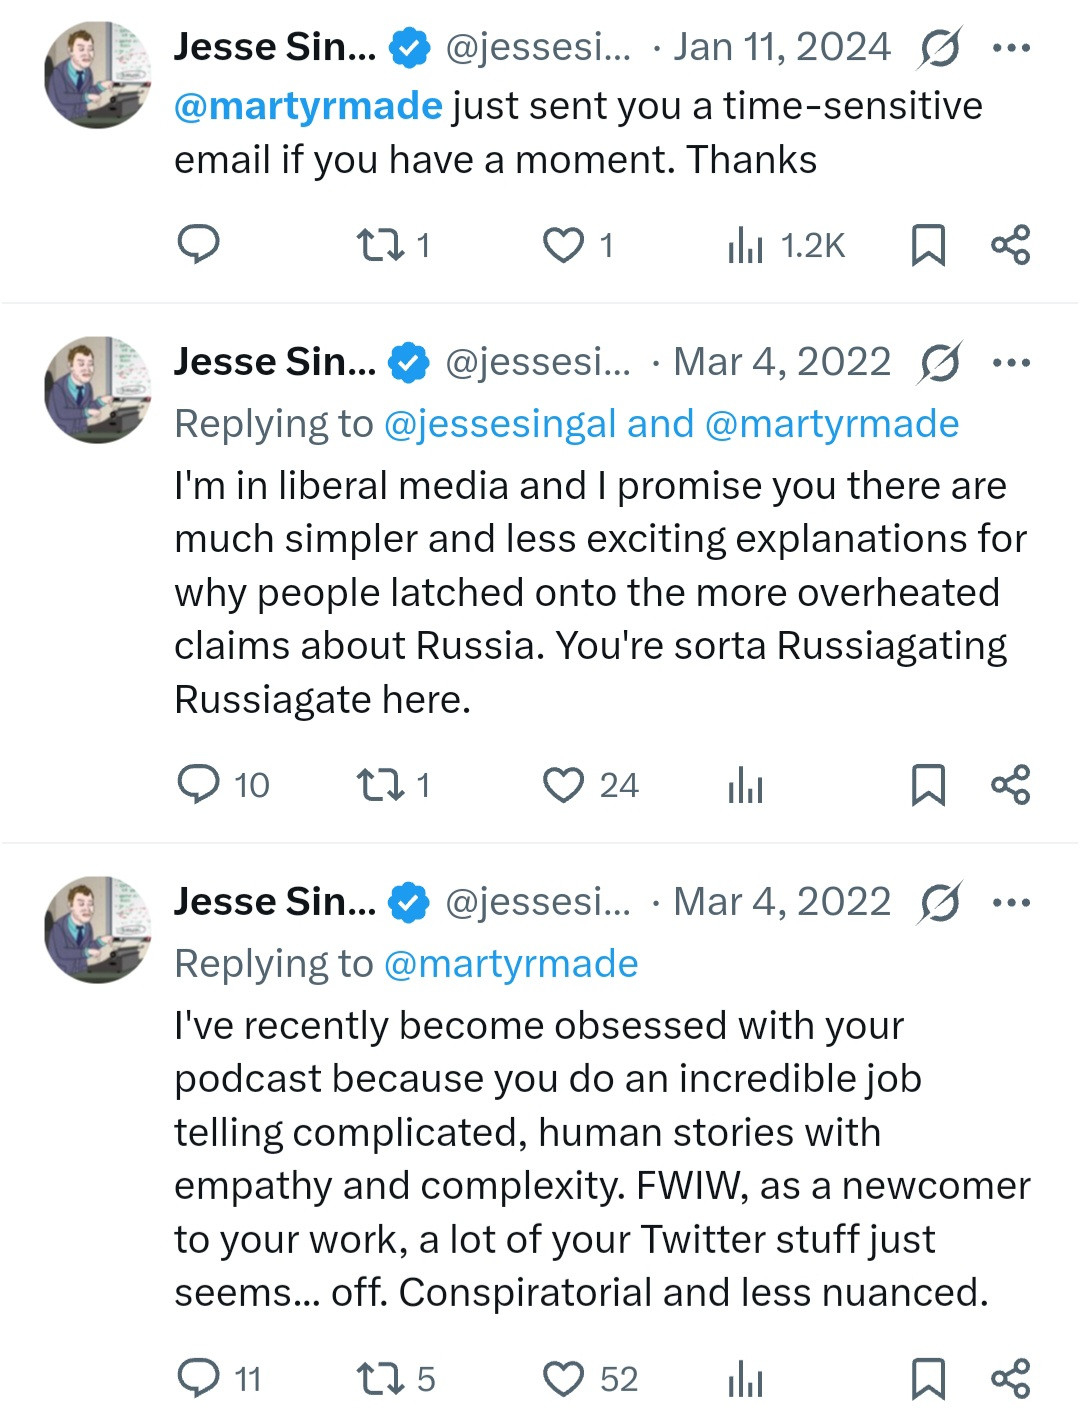Screen dimensions: 1080x1426
Task: Open Mar 4, 2022 timestamp on Russiagate tweet
Action: (782, 362)
